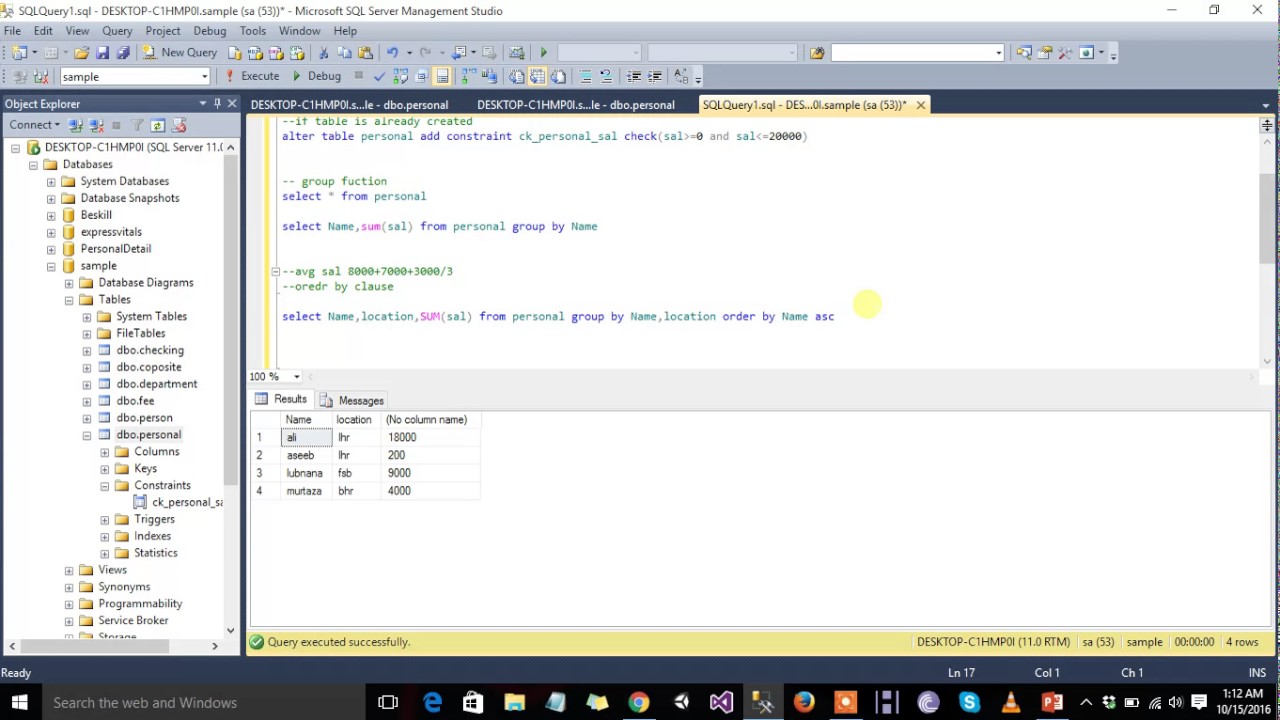Click the Filter funnel icon
The width and height of the screenshot is (1280, 720).
(137, 125)
